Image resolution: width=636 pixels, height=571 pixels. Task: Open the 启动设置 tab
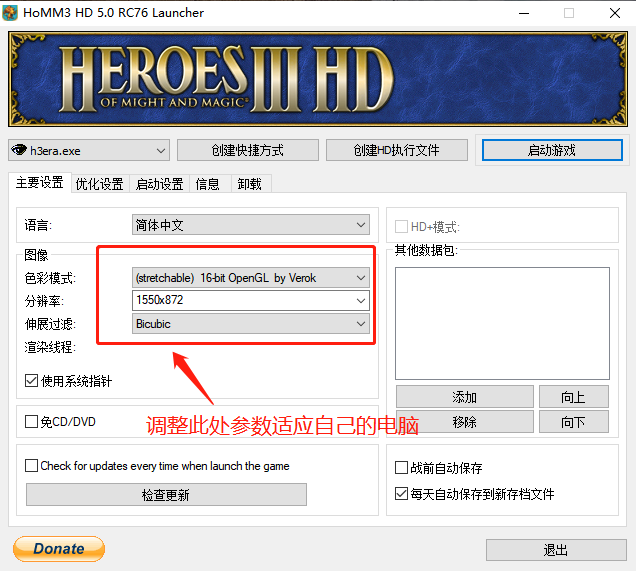[x=159, y=184]
